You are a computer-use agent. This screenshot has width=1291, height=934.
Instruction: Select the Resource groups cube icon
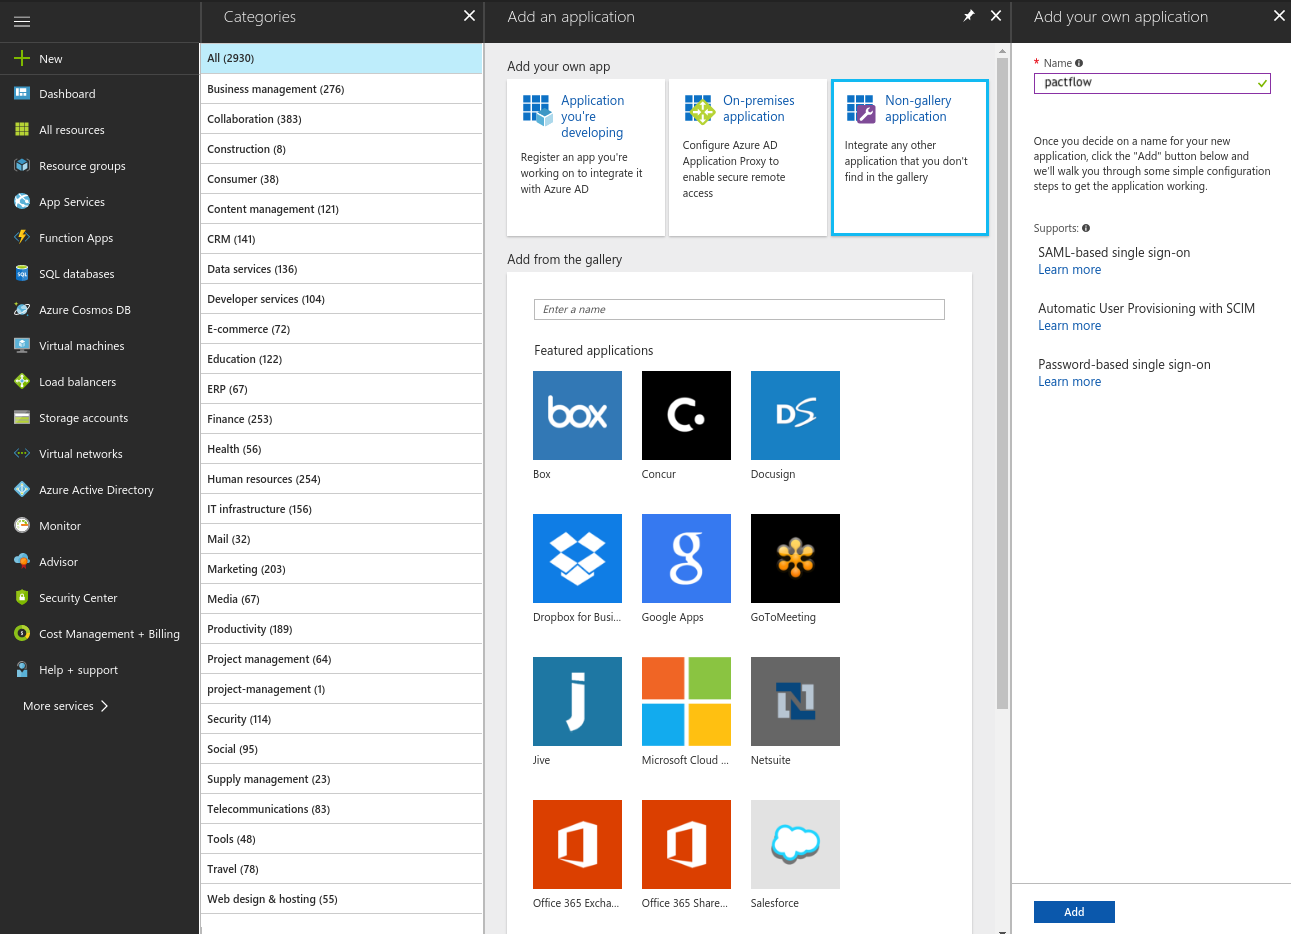22,165
